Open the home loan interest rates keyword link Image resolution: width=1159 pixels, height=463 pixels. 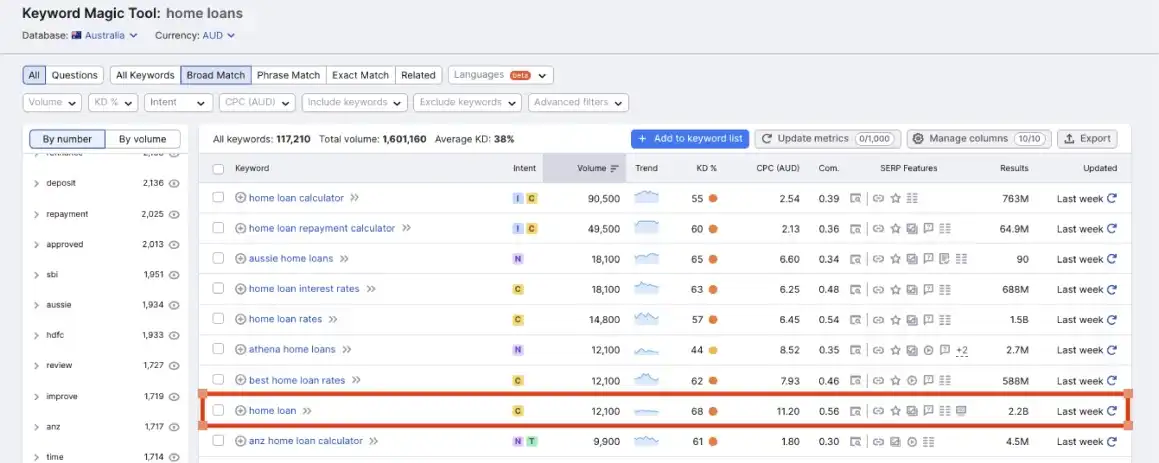tap(304, 289)
